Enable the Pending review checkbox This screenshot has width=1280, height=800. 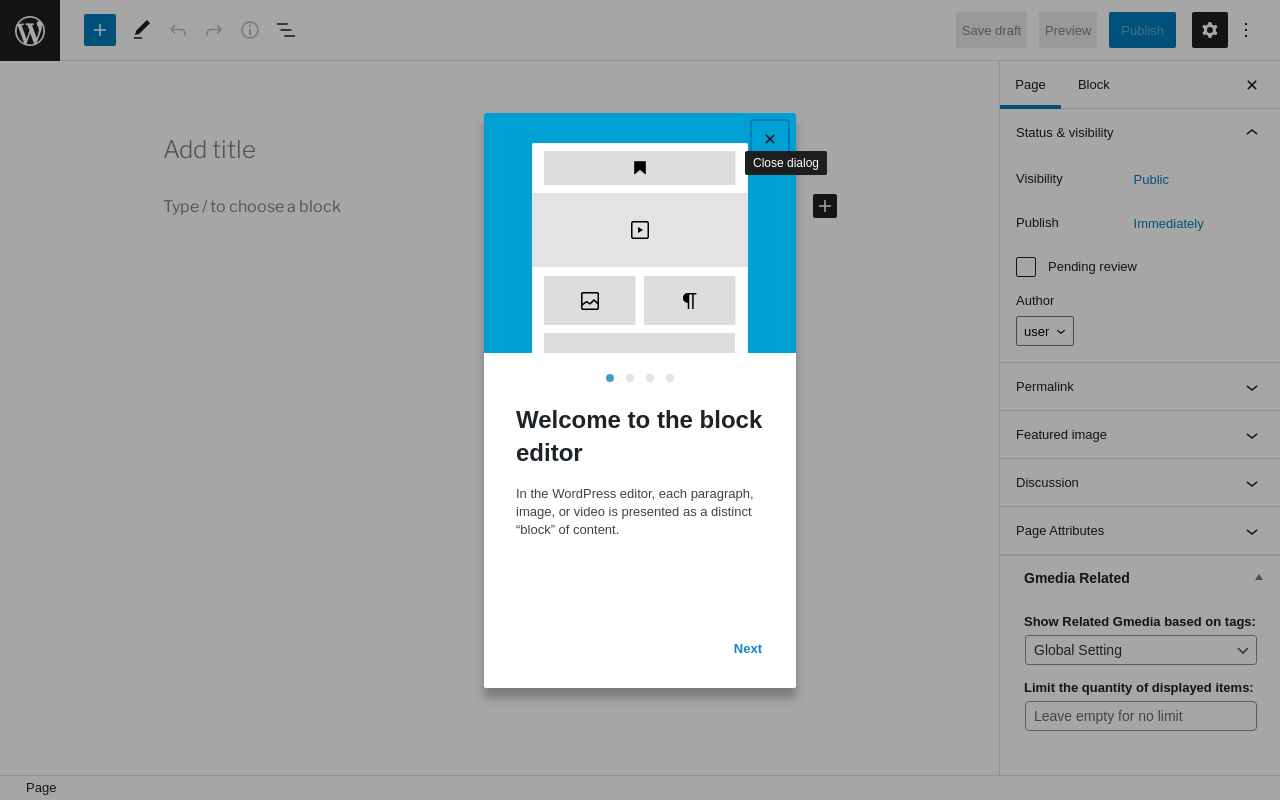(x=1026, y=267)
